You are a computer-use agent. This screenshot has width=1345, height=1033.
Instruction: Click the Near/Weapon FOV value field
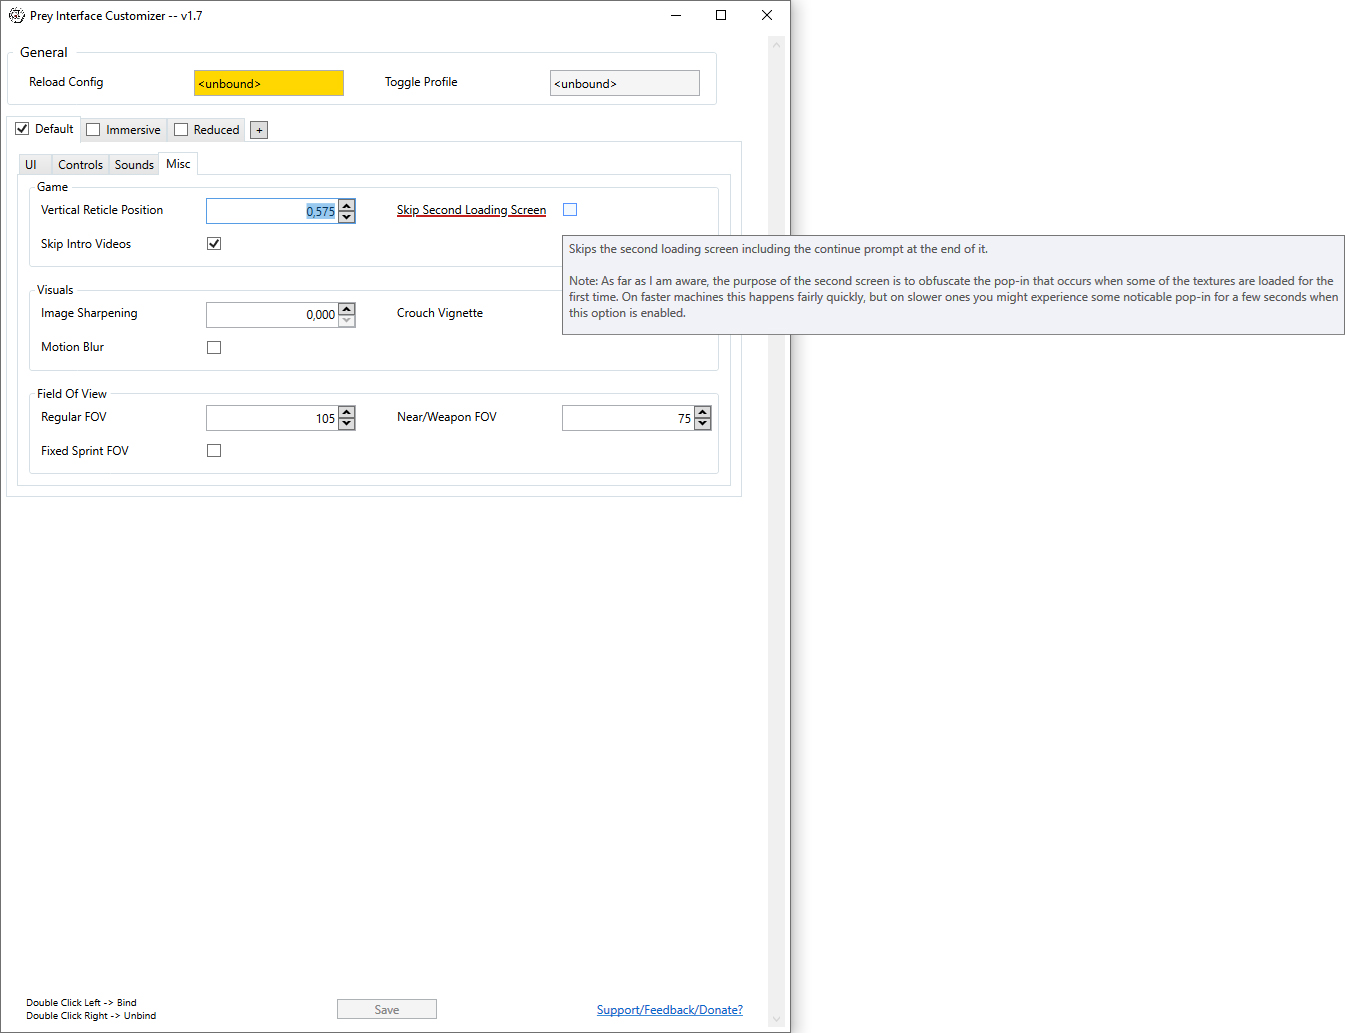point(628,418)
